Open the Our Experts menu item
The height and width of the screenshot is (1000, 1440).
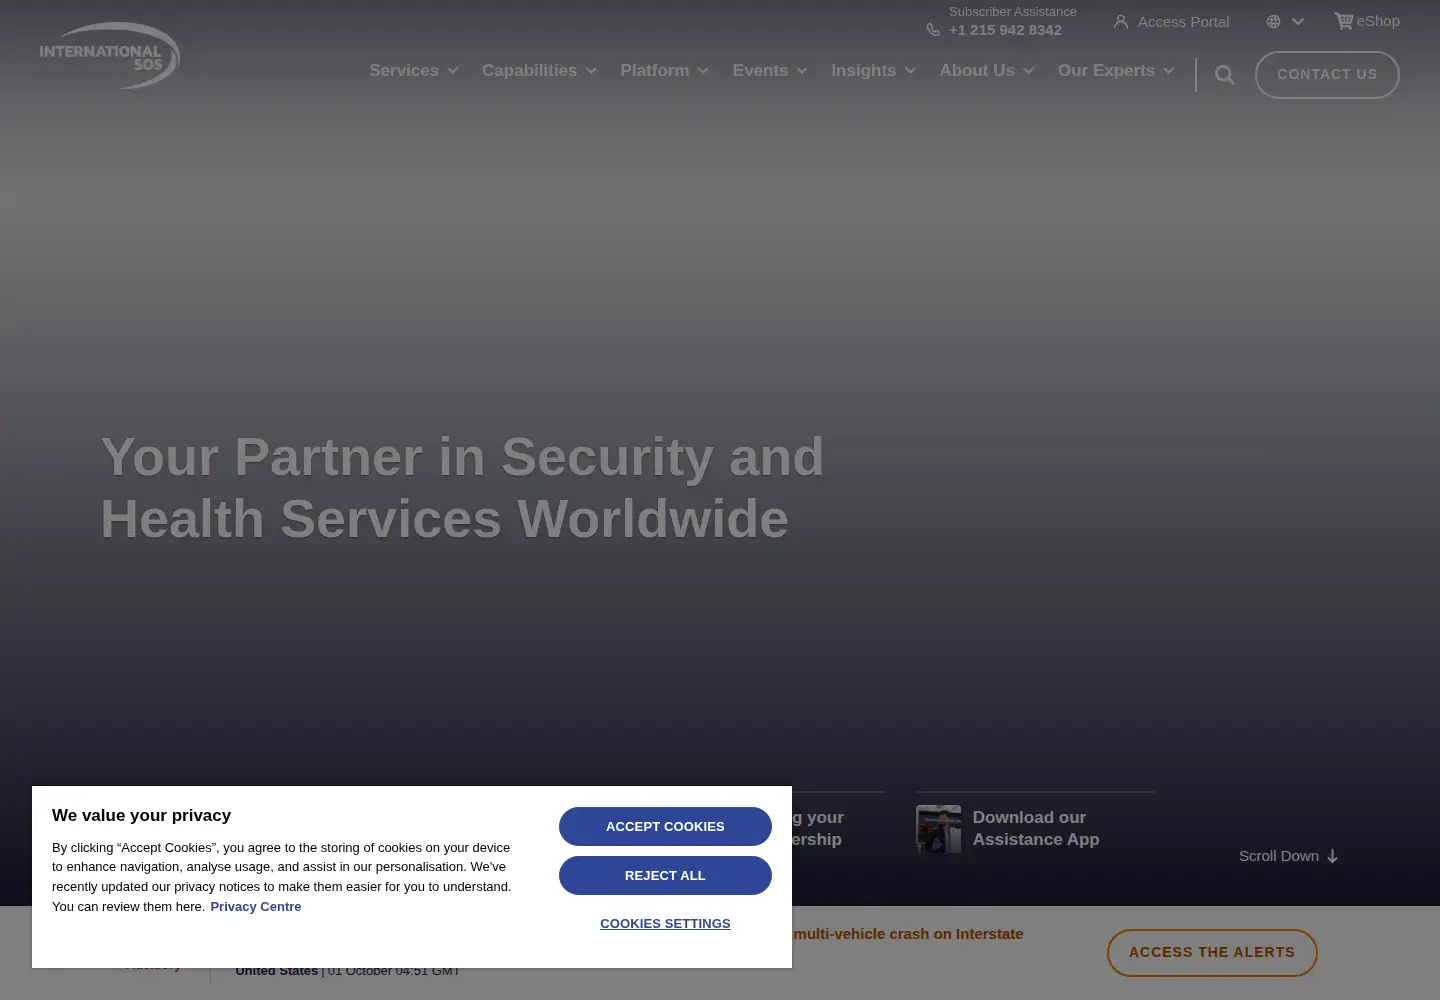coord(1106,71)
